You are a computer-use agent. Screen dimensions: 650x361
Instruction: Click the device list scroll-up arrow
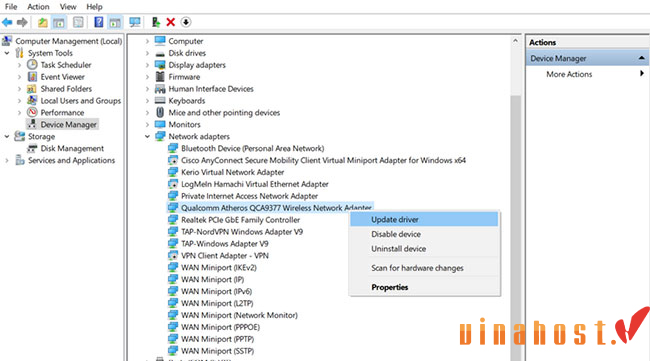click(515, 41)
